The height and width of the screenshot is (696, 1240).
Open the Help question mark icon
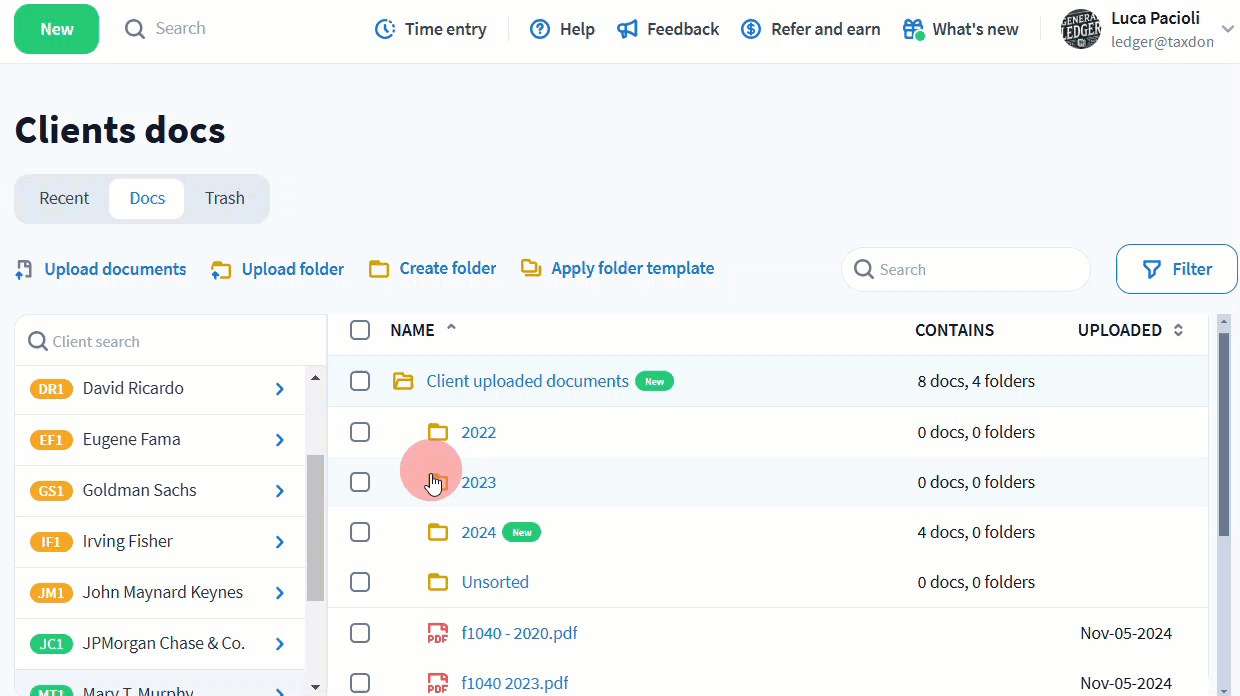(540, 29)
